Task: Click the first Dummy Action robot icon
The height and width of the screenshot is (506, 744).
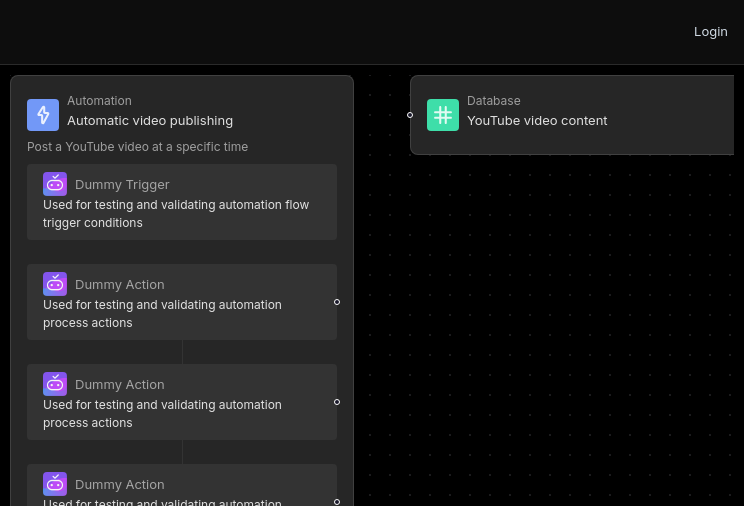Action: 55,284
